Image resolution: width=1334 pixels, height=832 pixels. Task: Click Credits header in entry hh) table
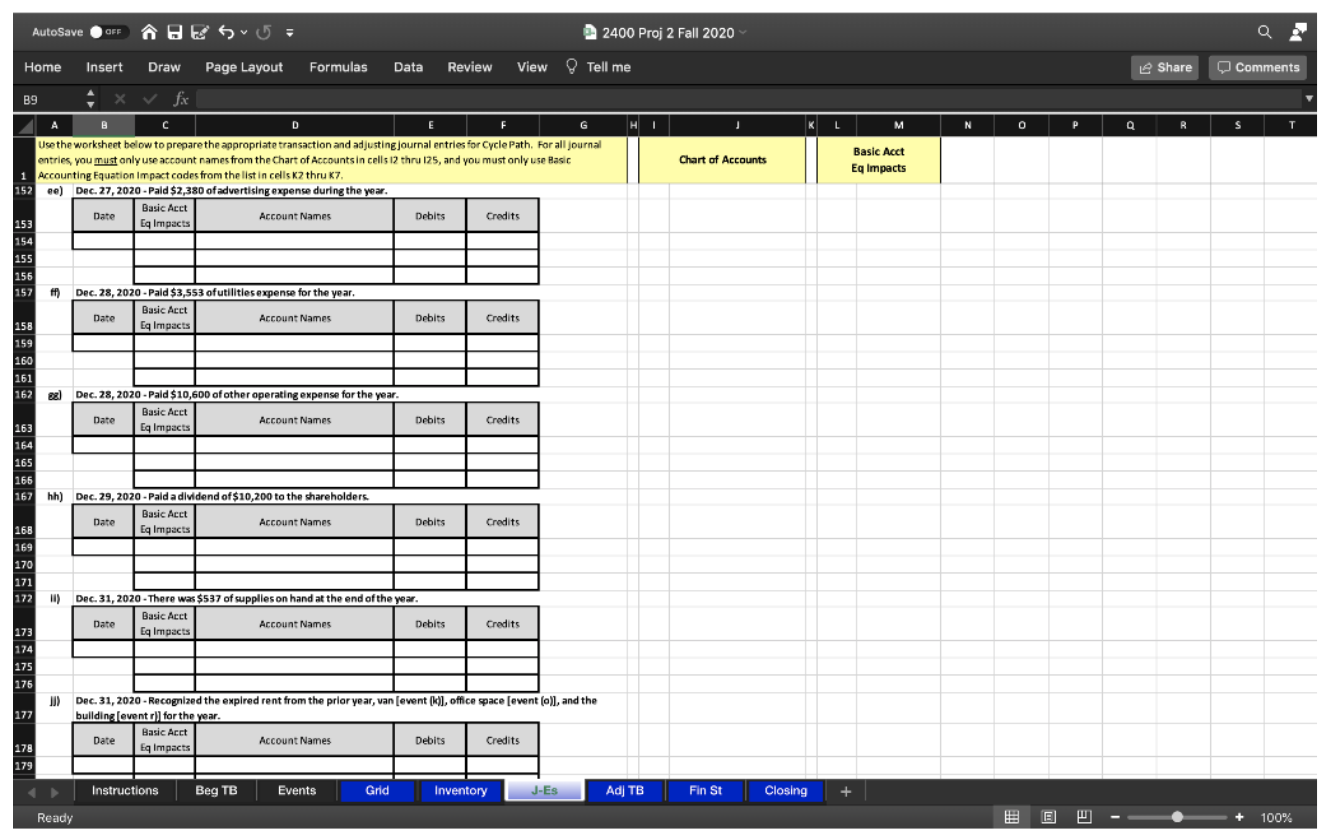coord(502,522)
